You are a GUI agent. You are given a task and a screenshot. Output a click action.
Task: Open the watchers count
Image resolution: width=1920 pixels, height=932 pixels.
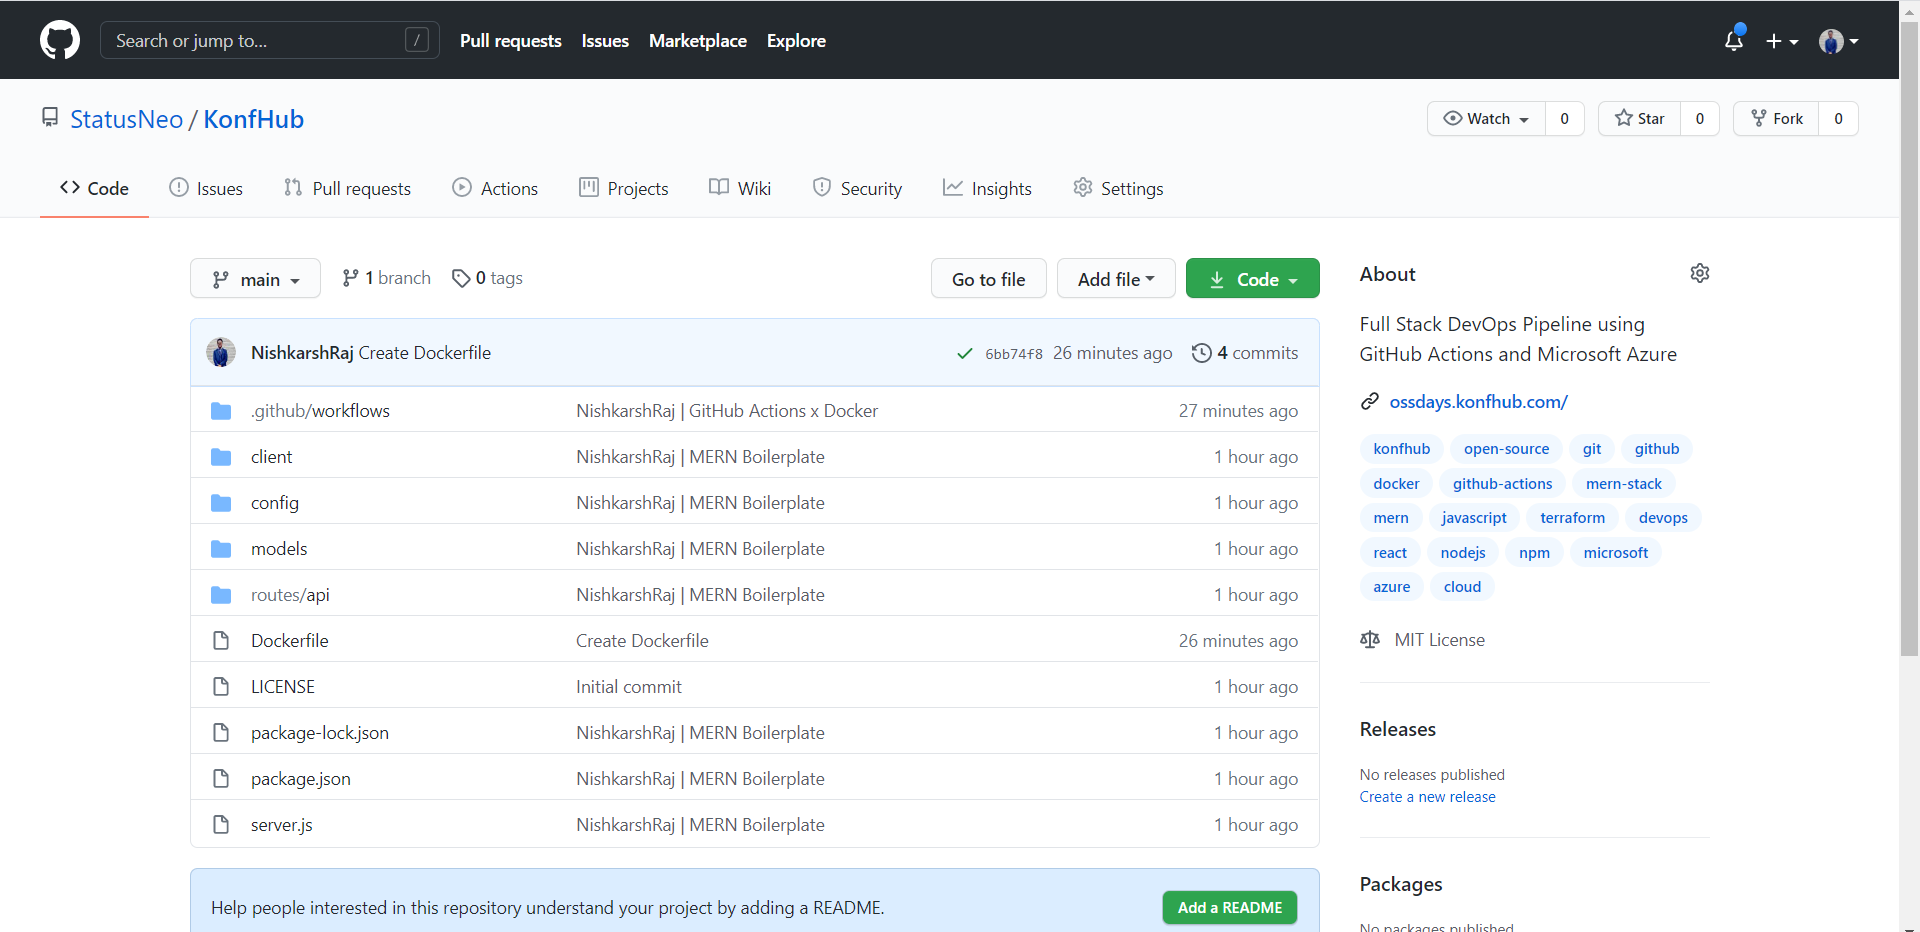(1565, 119)
